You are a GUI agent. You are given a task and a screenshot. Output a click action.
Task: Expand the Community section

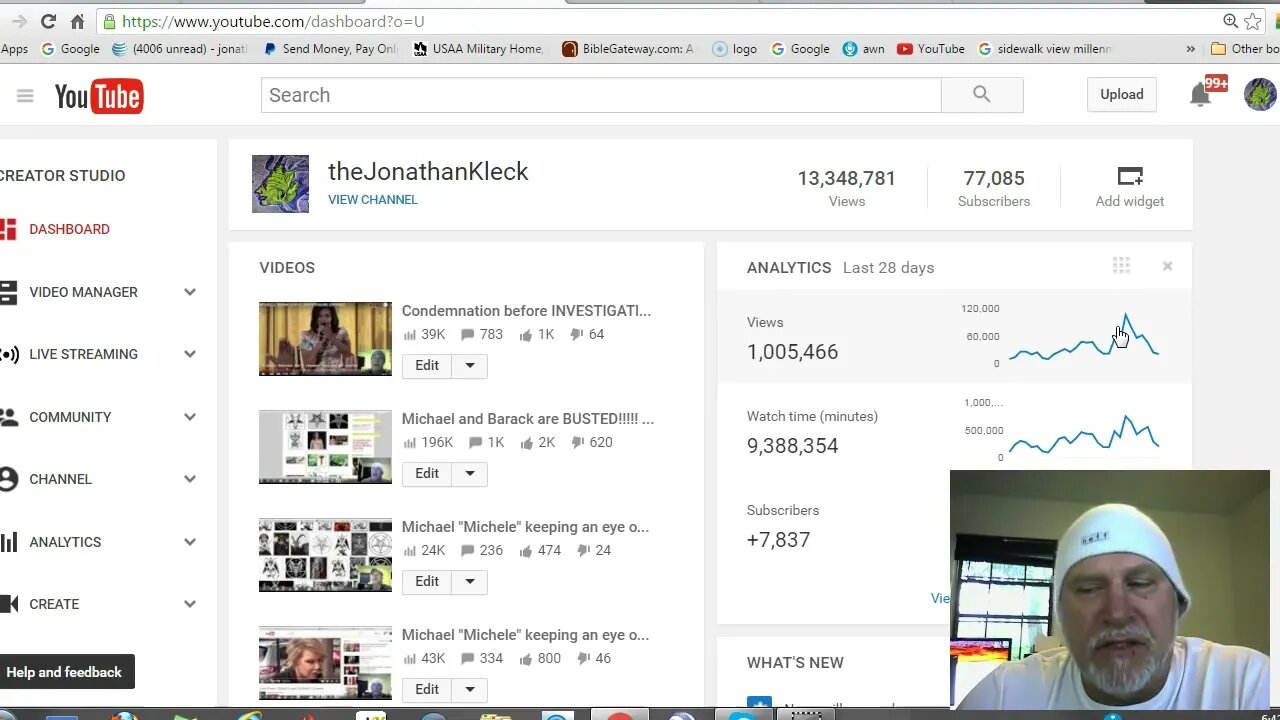(190, 417)
